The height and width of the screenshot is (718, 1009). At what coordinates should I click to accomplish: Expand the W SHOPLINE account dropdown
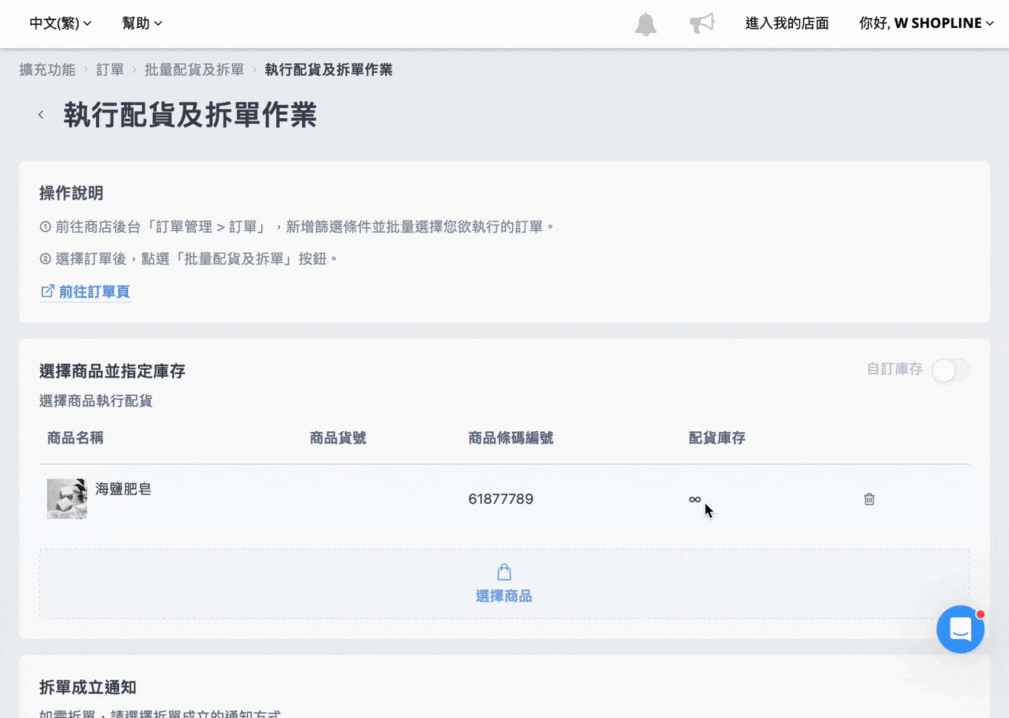click(926, 23)
